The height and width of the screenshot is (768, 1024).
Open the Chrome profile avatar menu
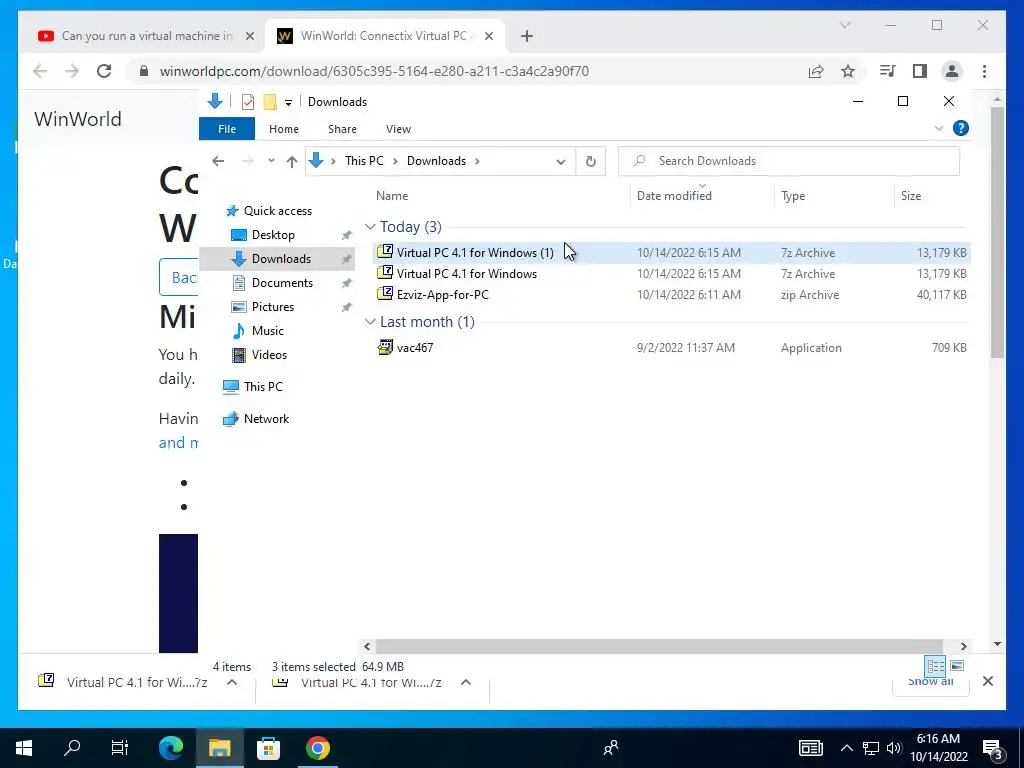click(x=952, y=71)
